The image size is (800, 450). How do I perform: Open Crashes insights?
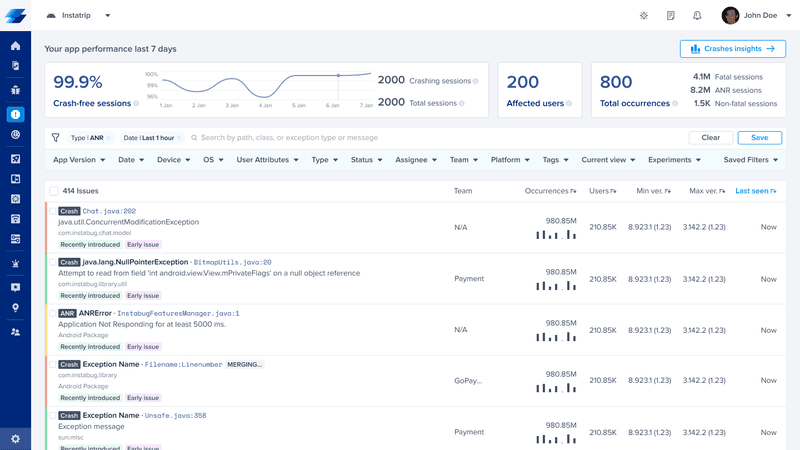pos(732,49)
